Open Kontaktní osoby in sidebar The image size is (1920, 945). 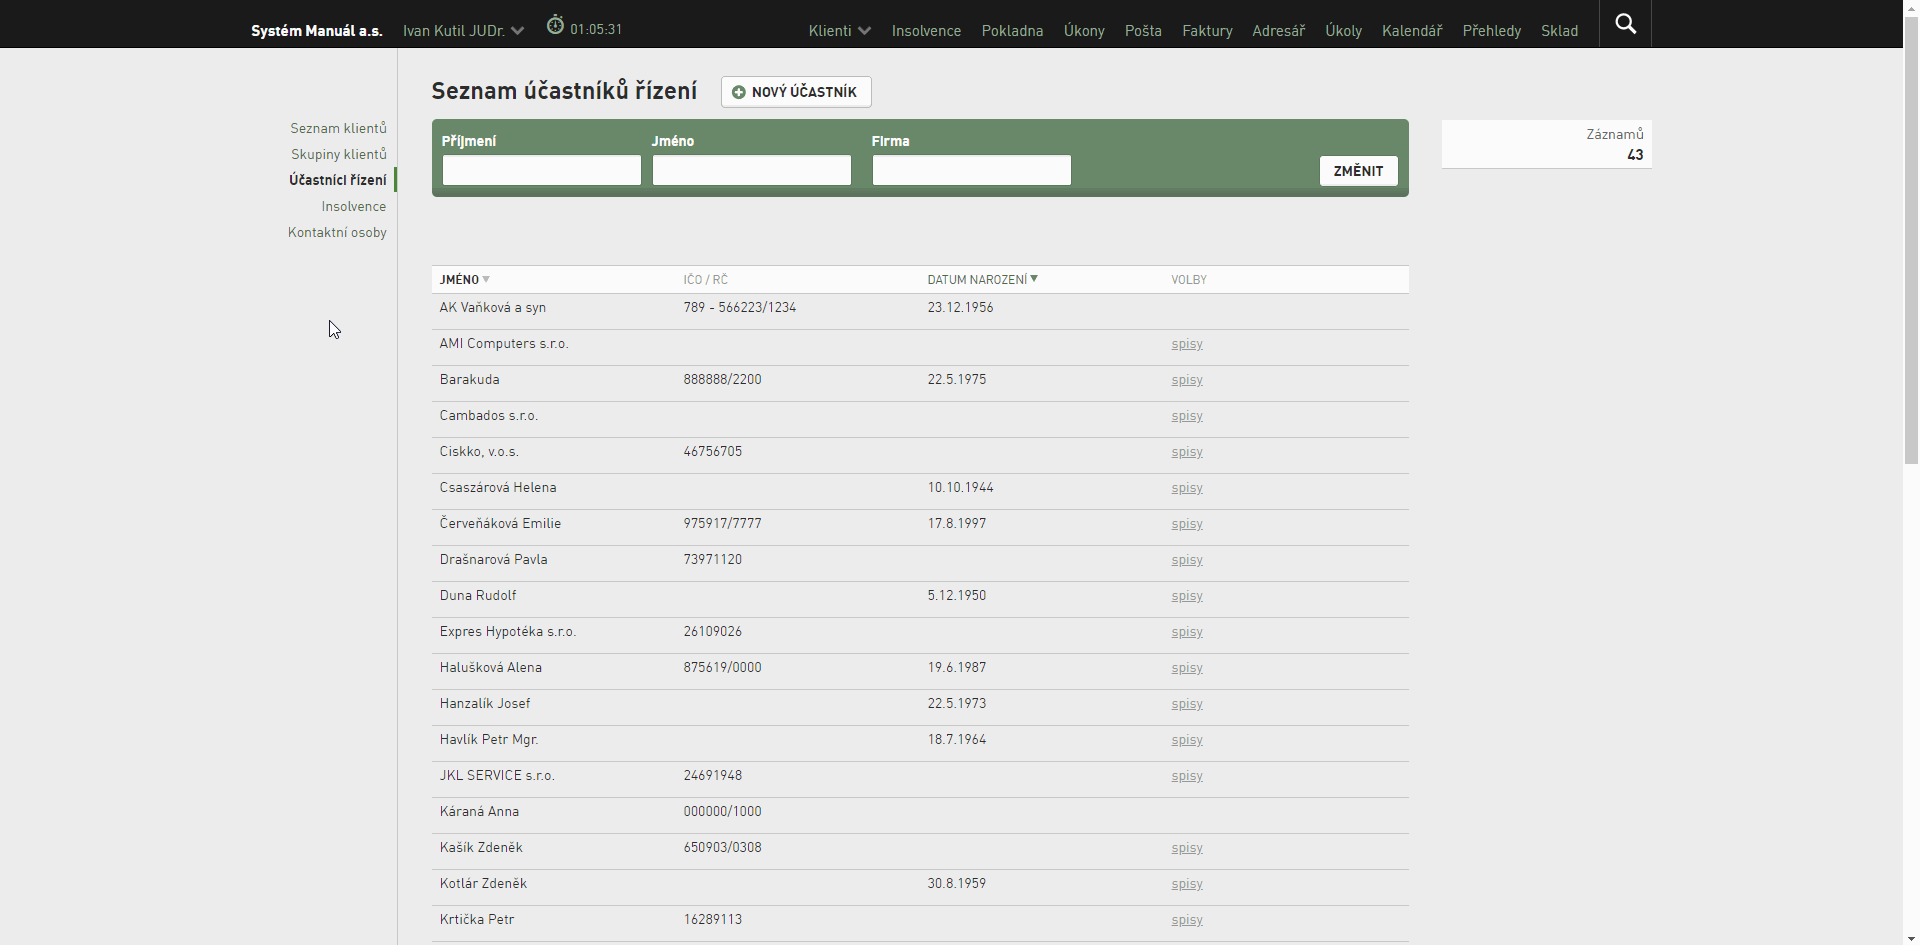coord(337,232)
